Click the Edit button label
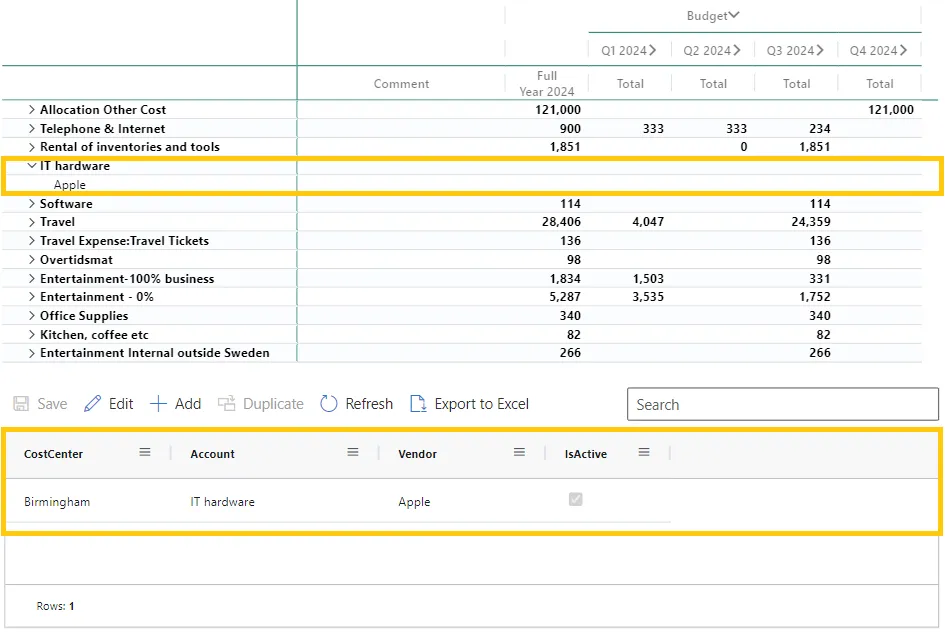 121,404
